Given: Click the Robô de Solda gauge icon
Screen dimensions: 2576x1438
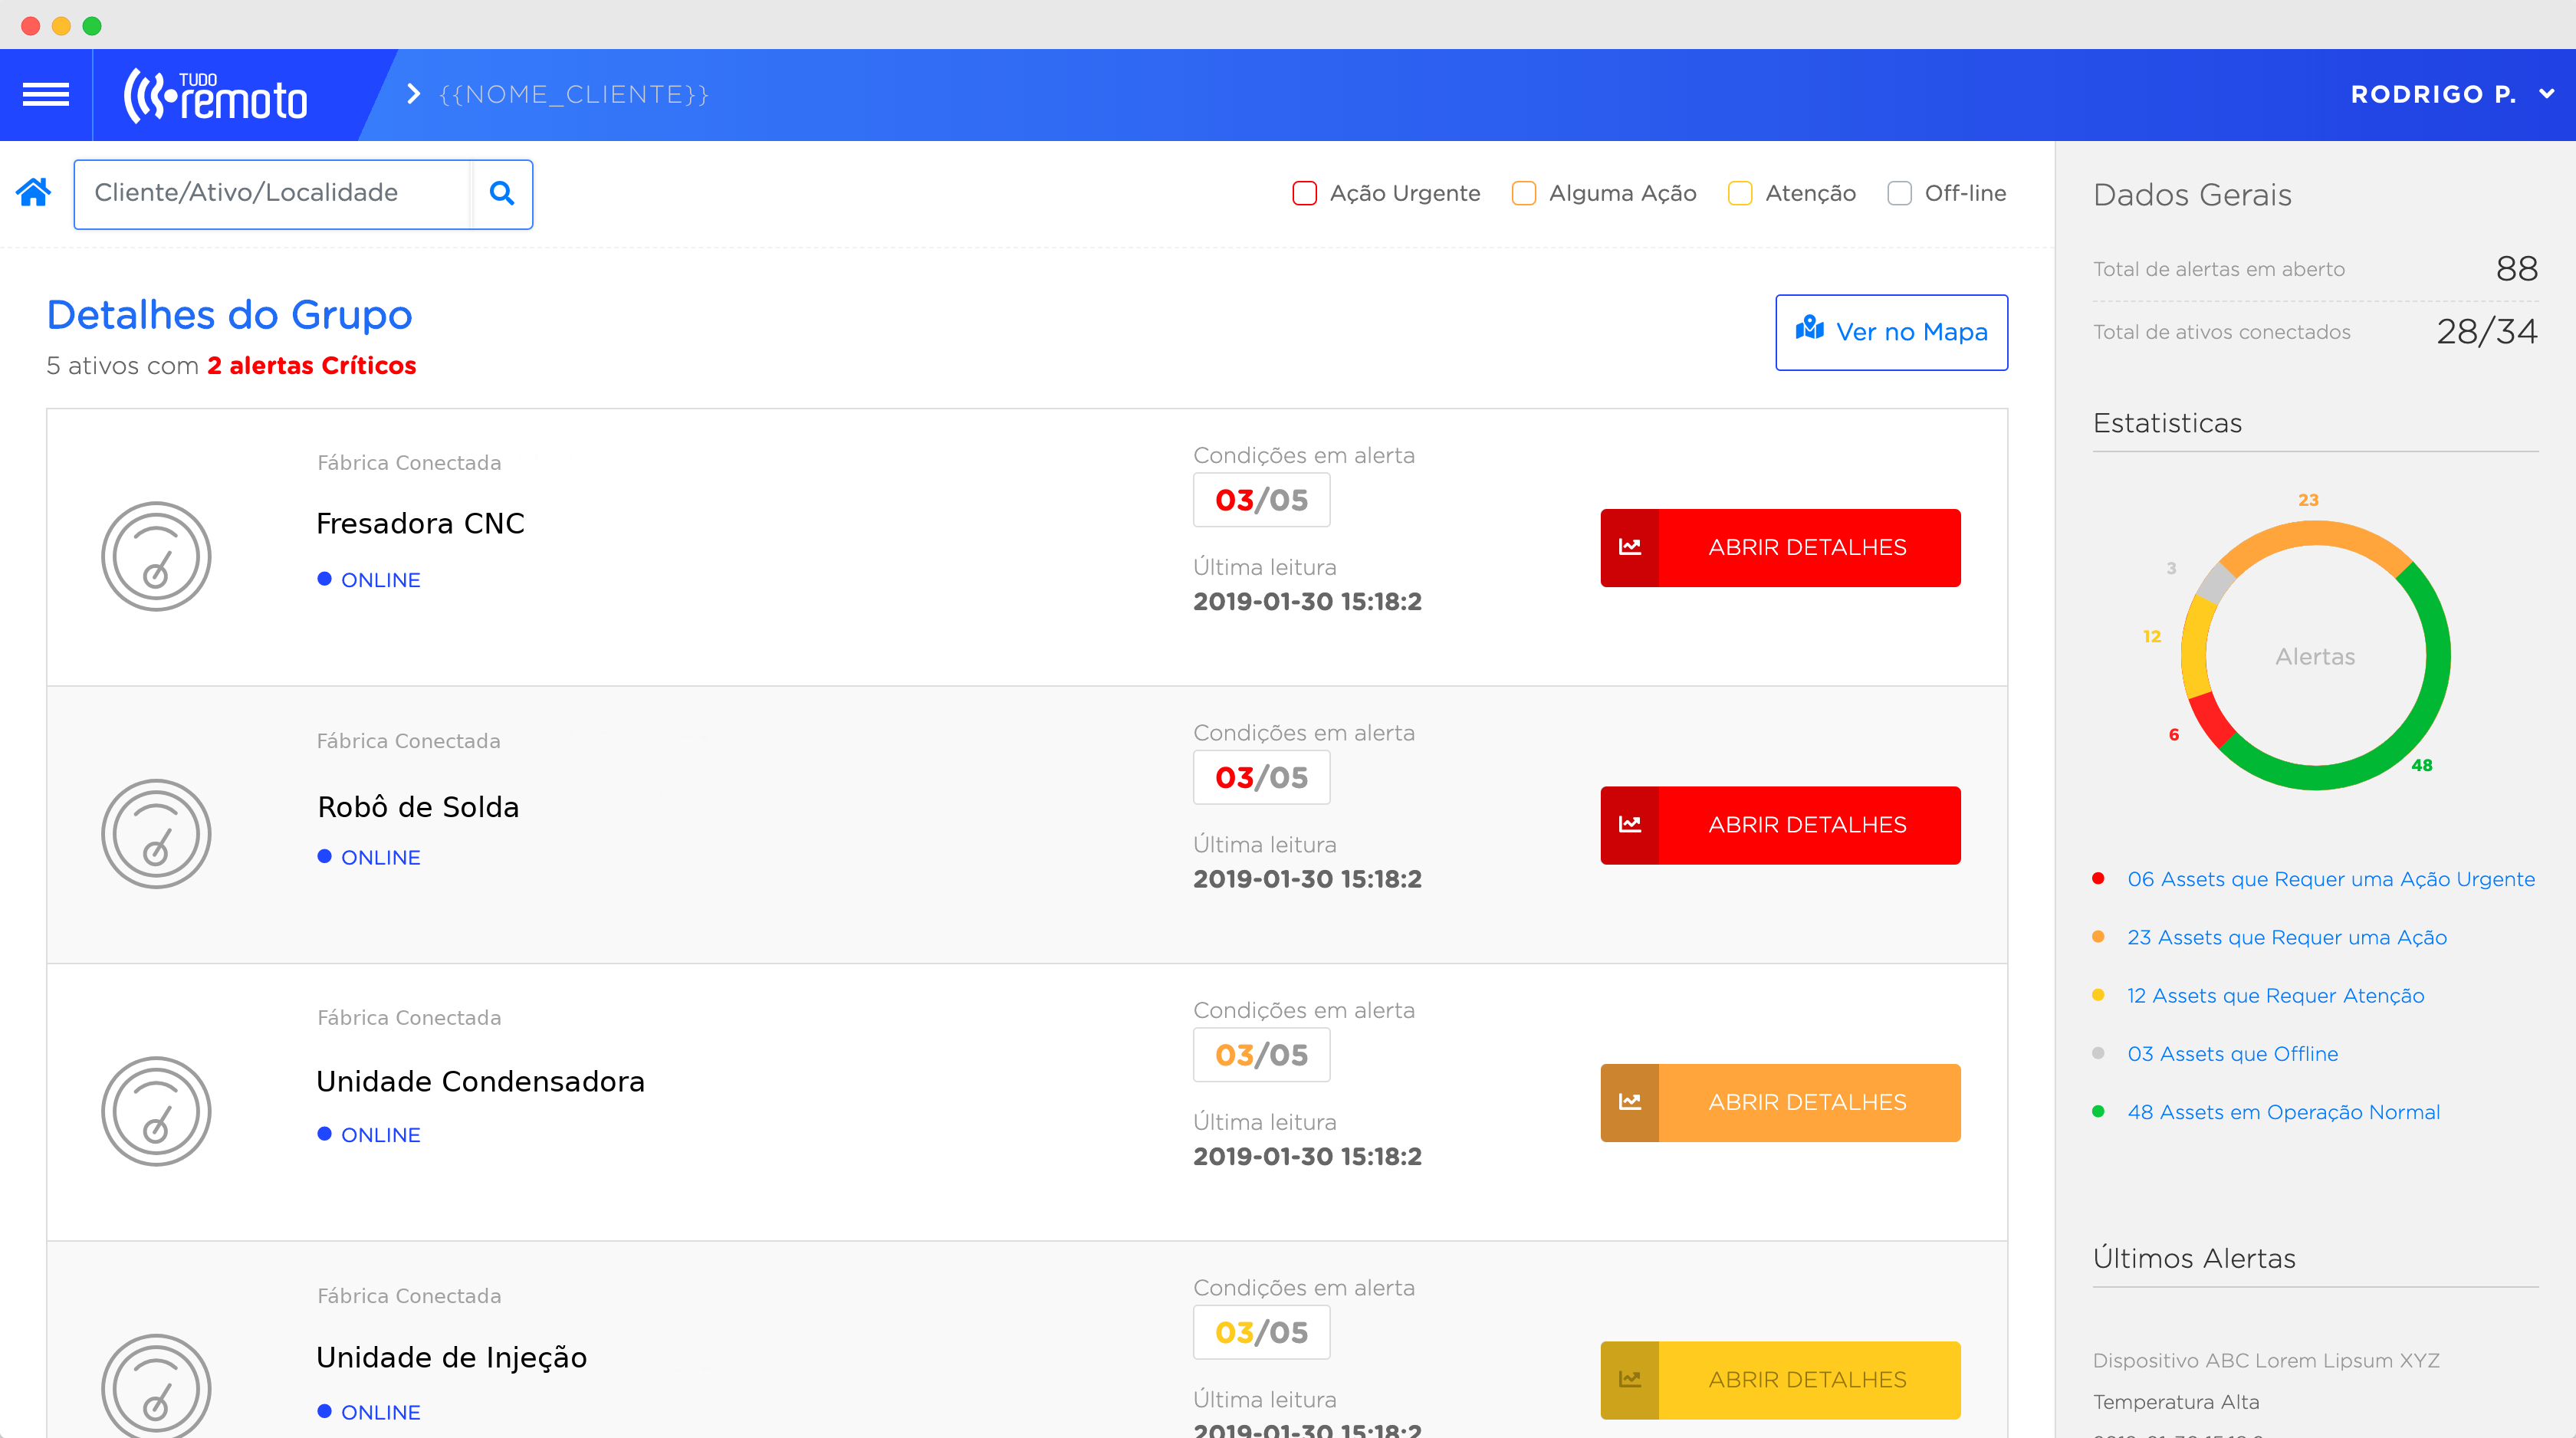Looking at the screenshot, I should [156, 834].
